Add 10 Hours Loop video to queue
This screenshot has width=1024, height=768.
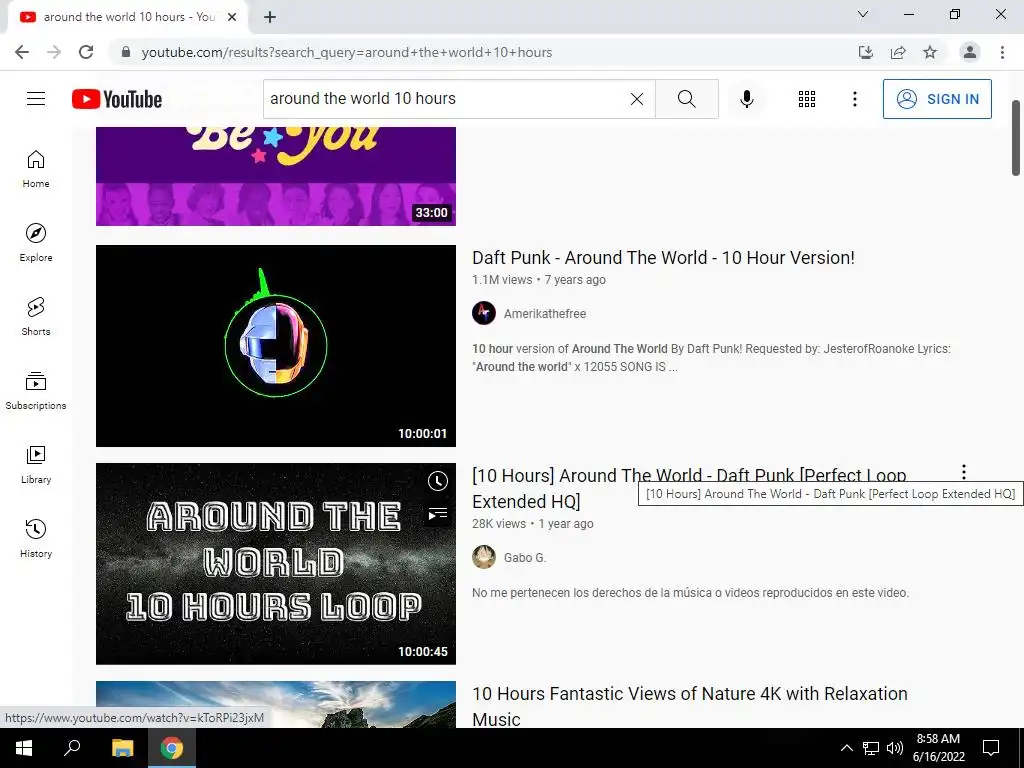coord(438,515)
